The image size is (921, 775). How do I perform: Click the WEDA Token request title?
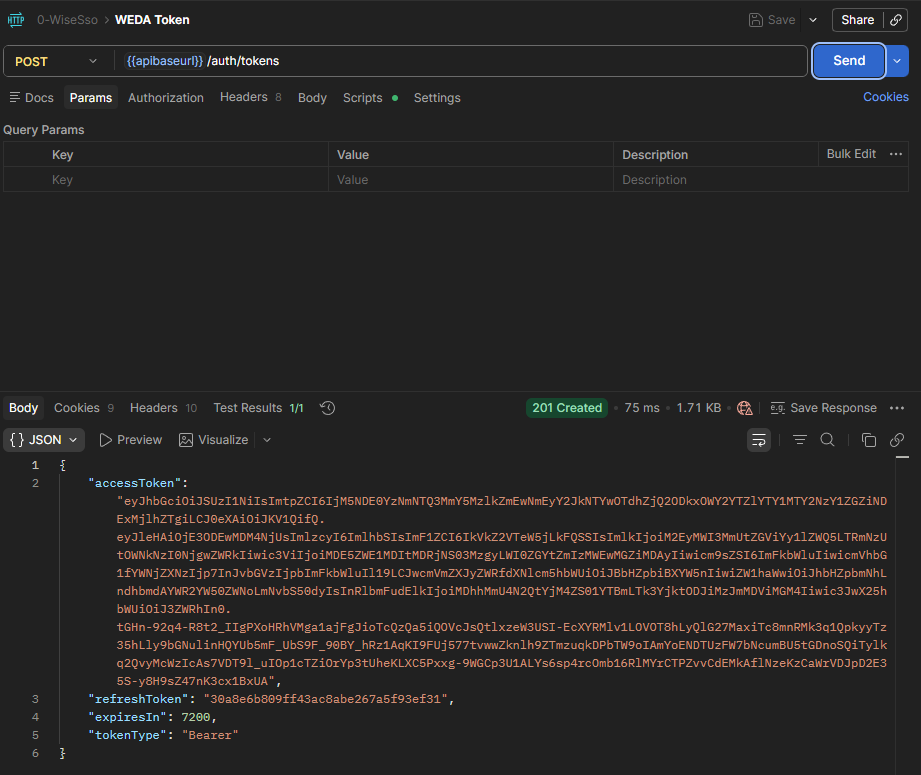click(152, 20)
